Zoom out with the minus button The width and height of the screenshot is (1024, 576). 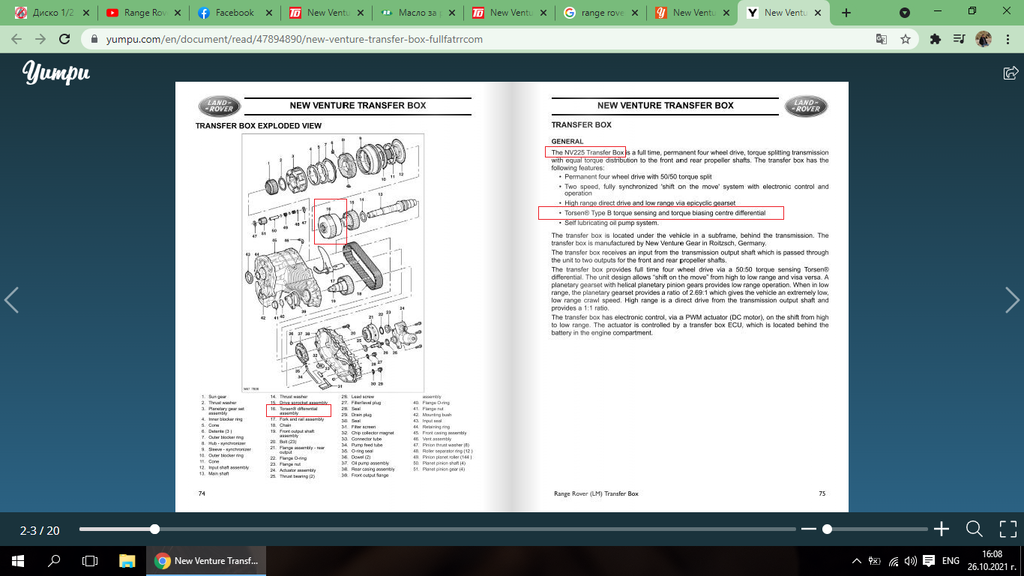[x=808, y=529]
